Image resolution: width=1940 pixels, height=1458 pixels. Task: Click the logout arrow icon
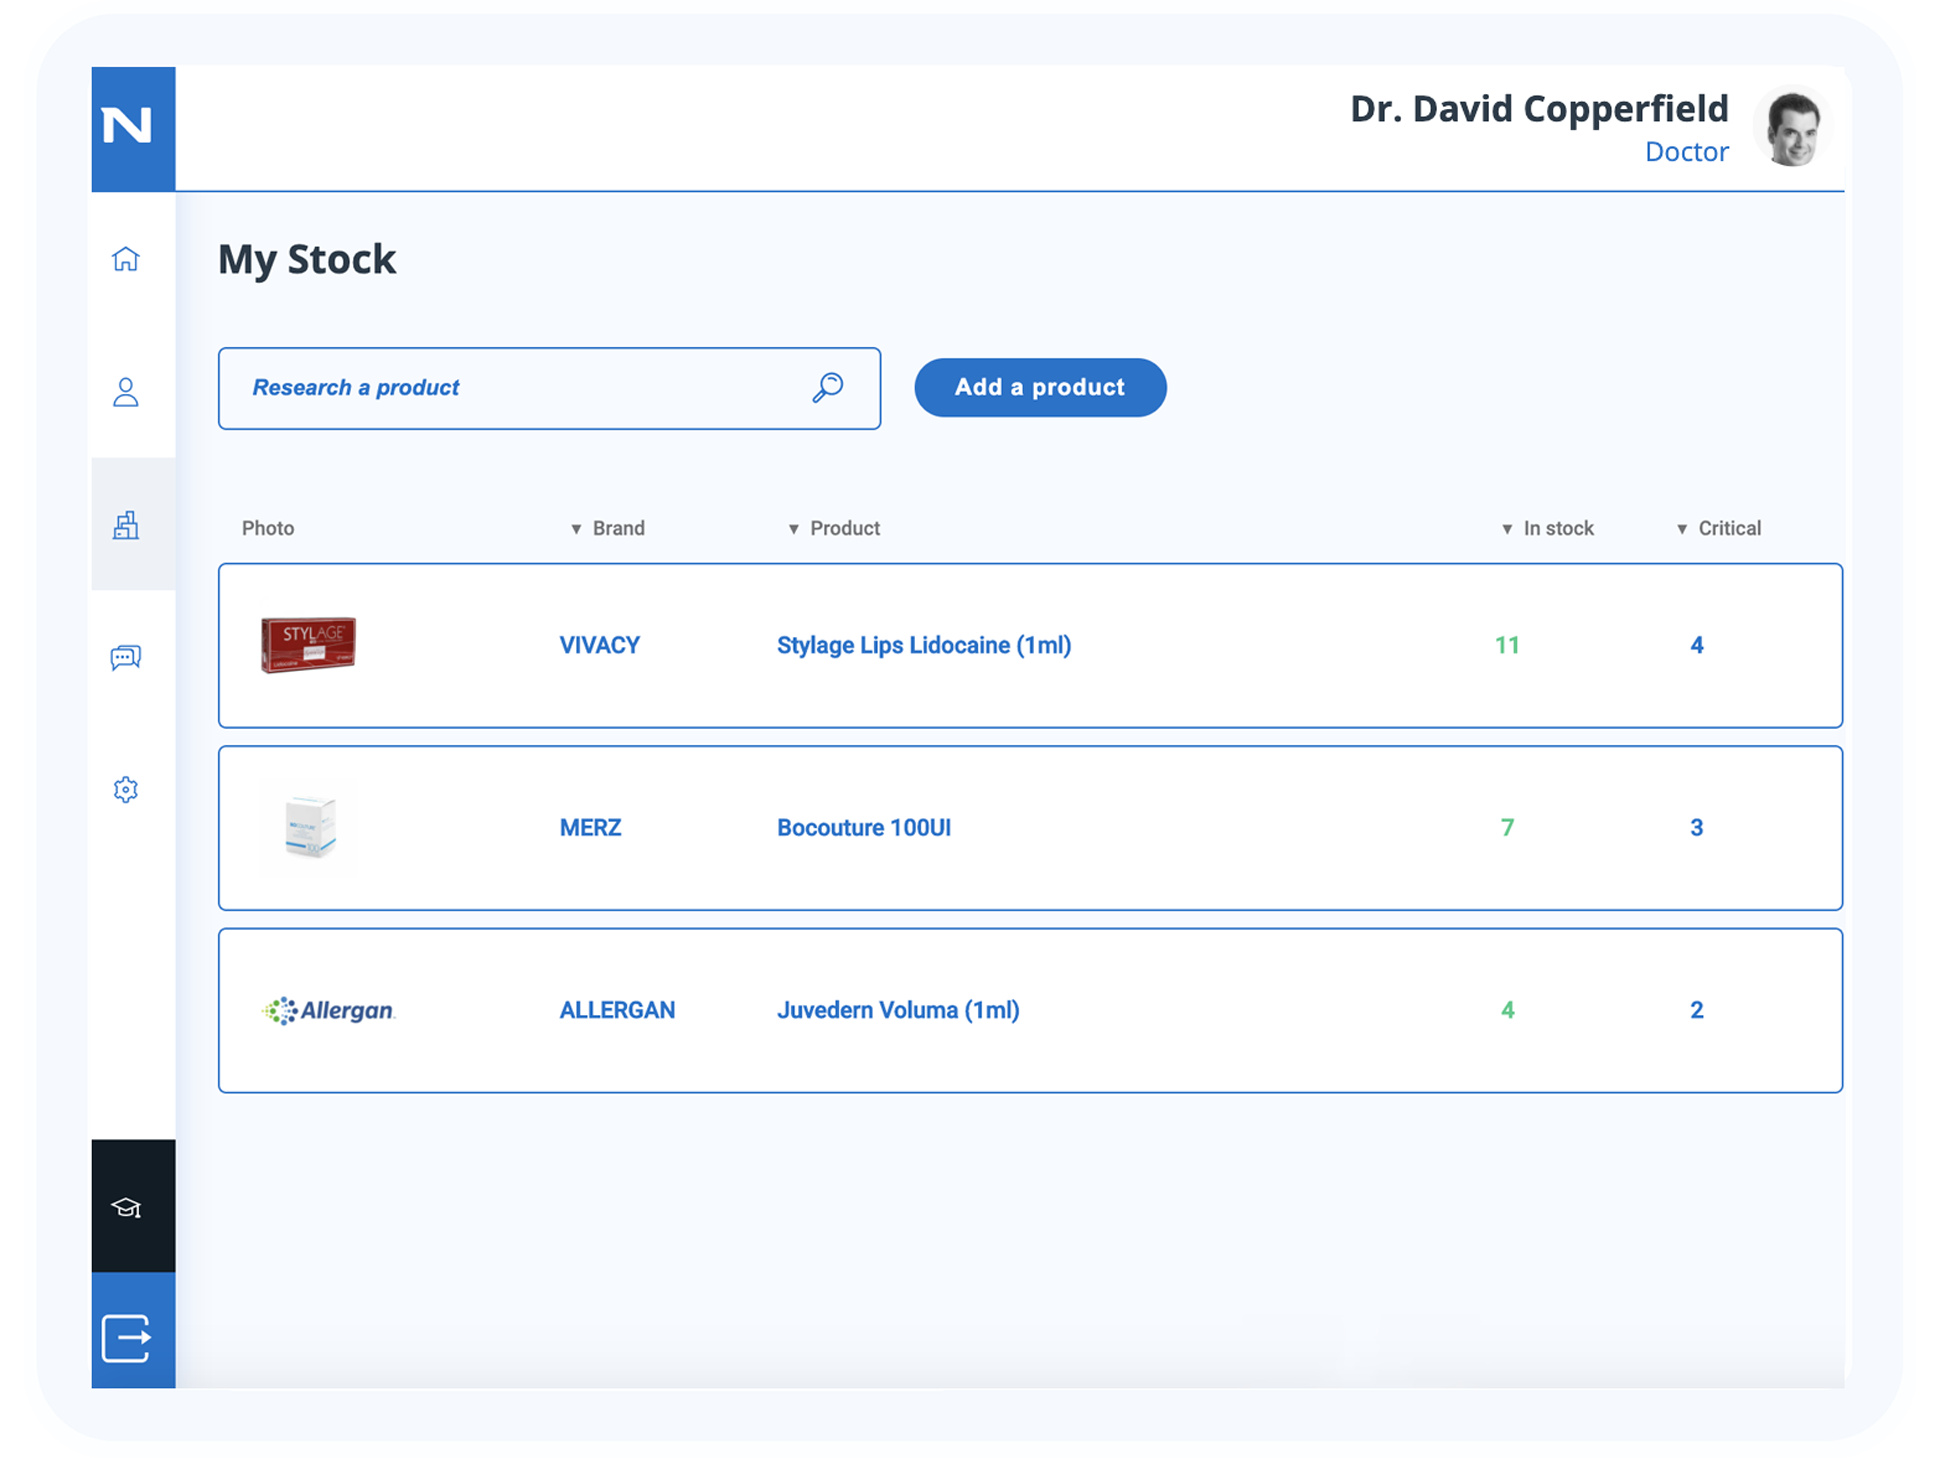tap(126, 1338)
